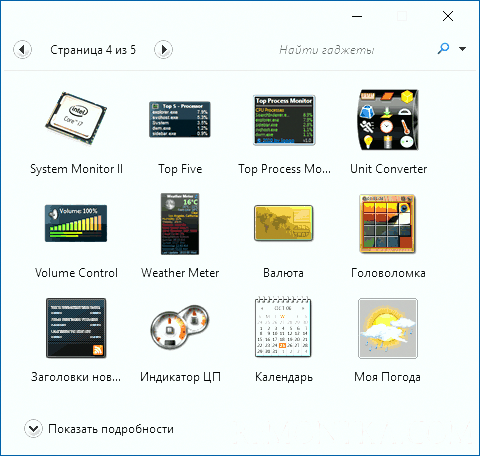Click the magnifier search icon
Screen dimensions: 480x456
tap(443, 49)
